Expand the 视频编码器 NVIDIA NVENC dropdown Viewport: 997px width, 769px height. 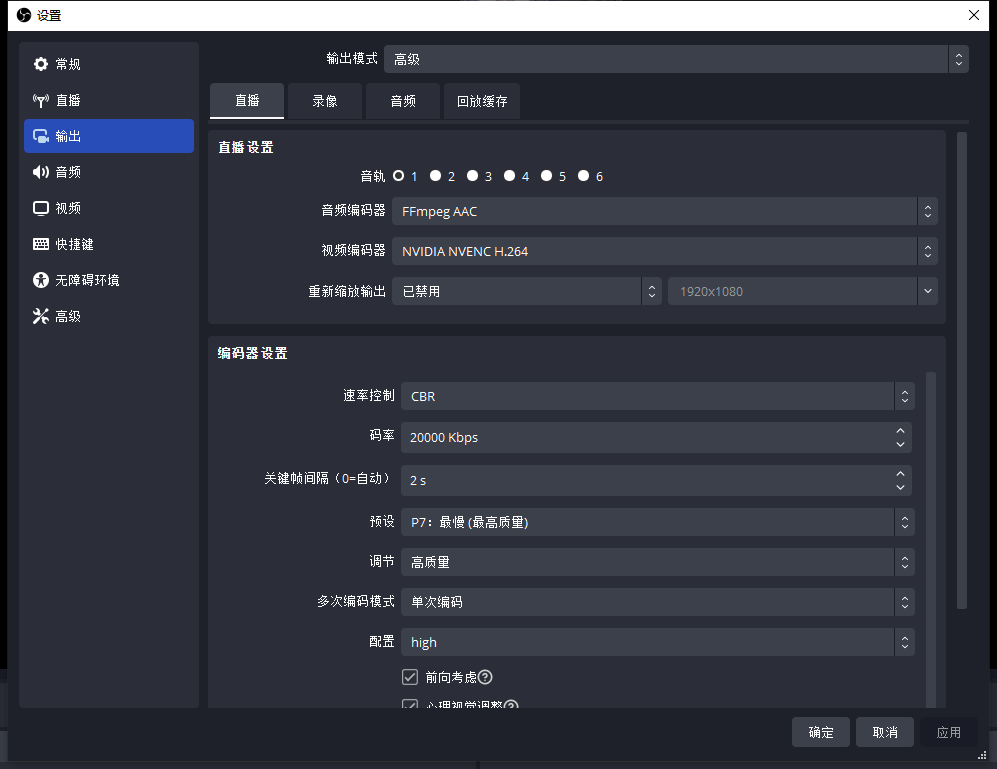(x=664, y=251)
